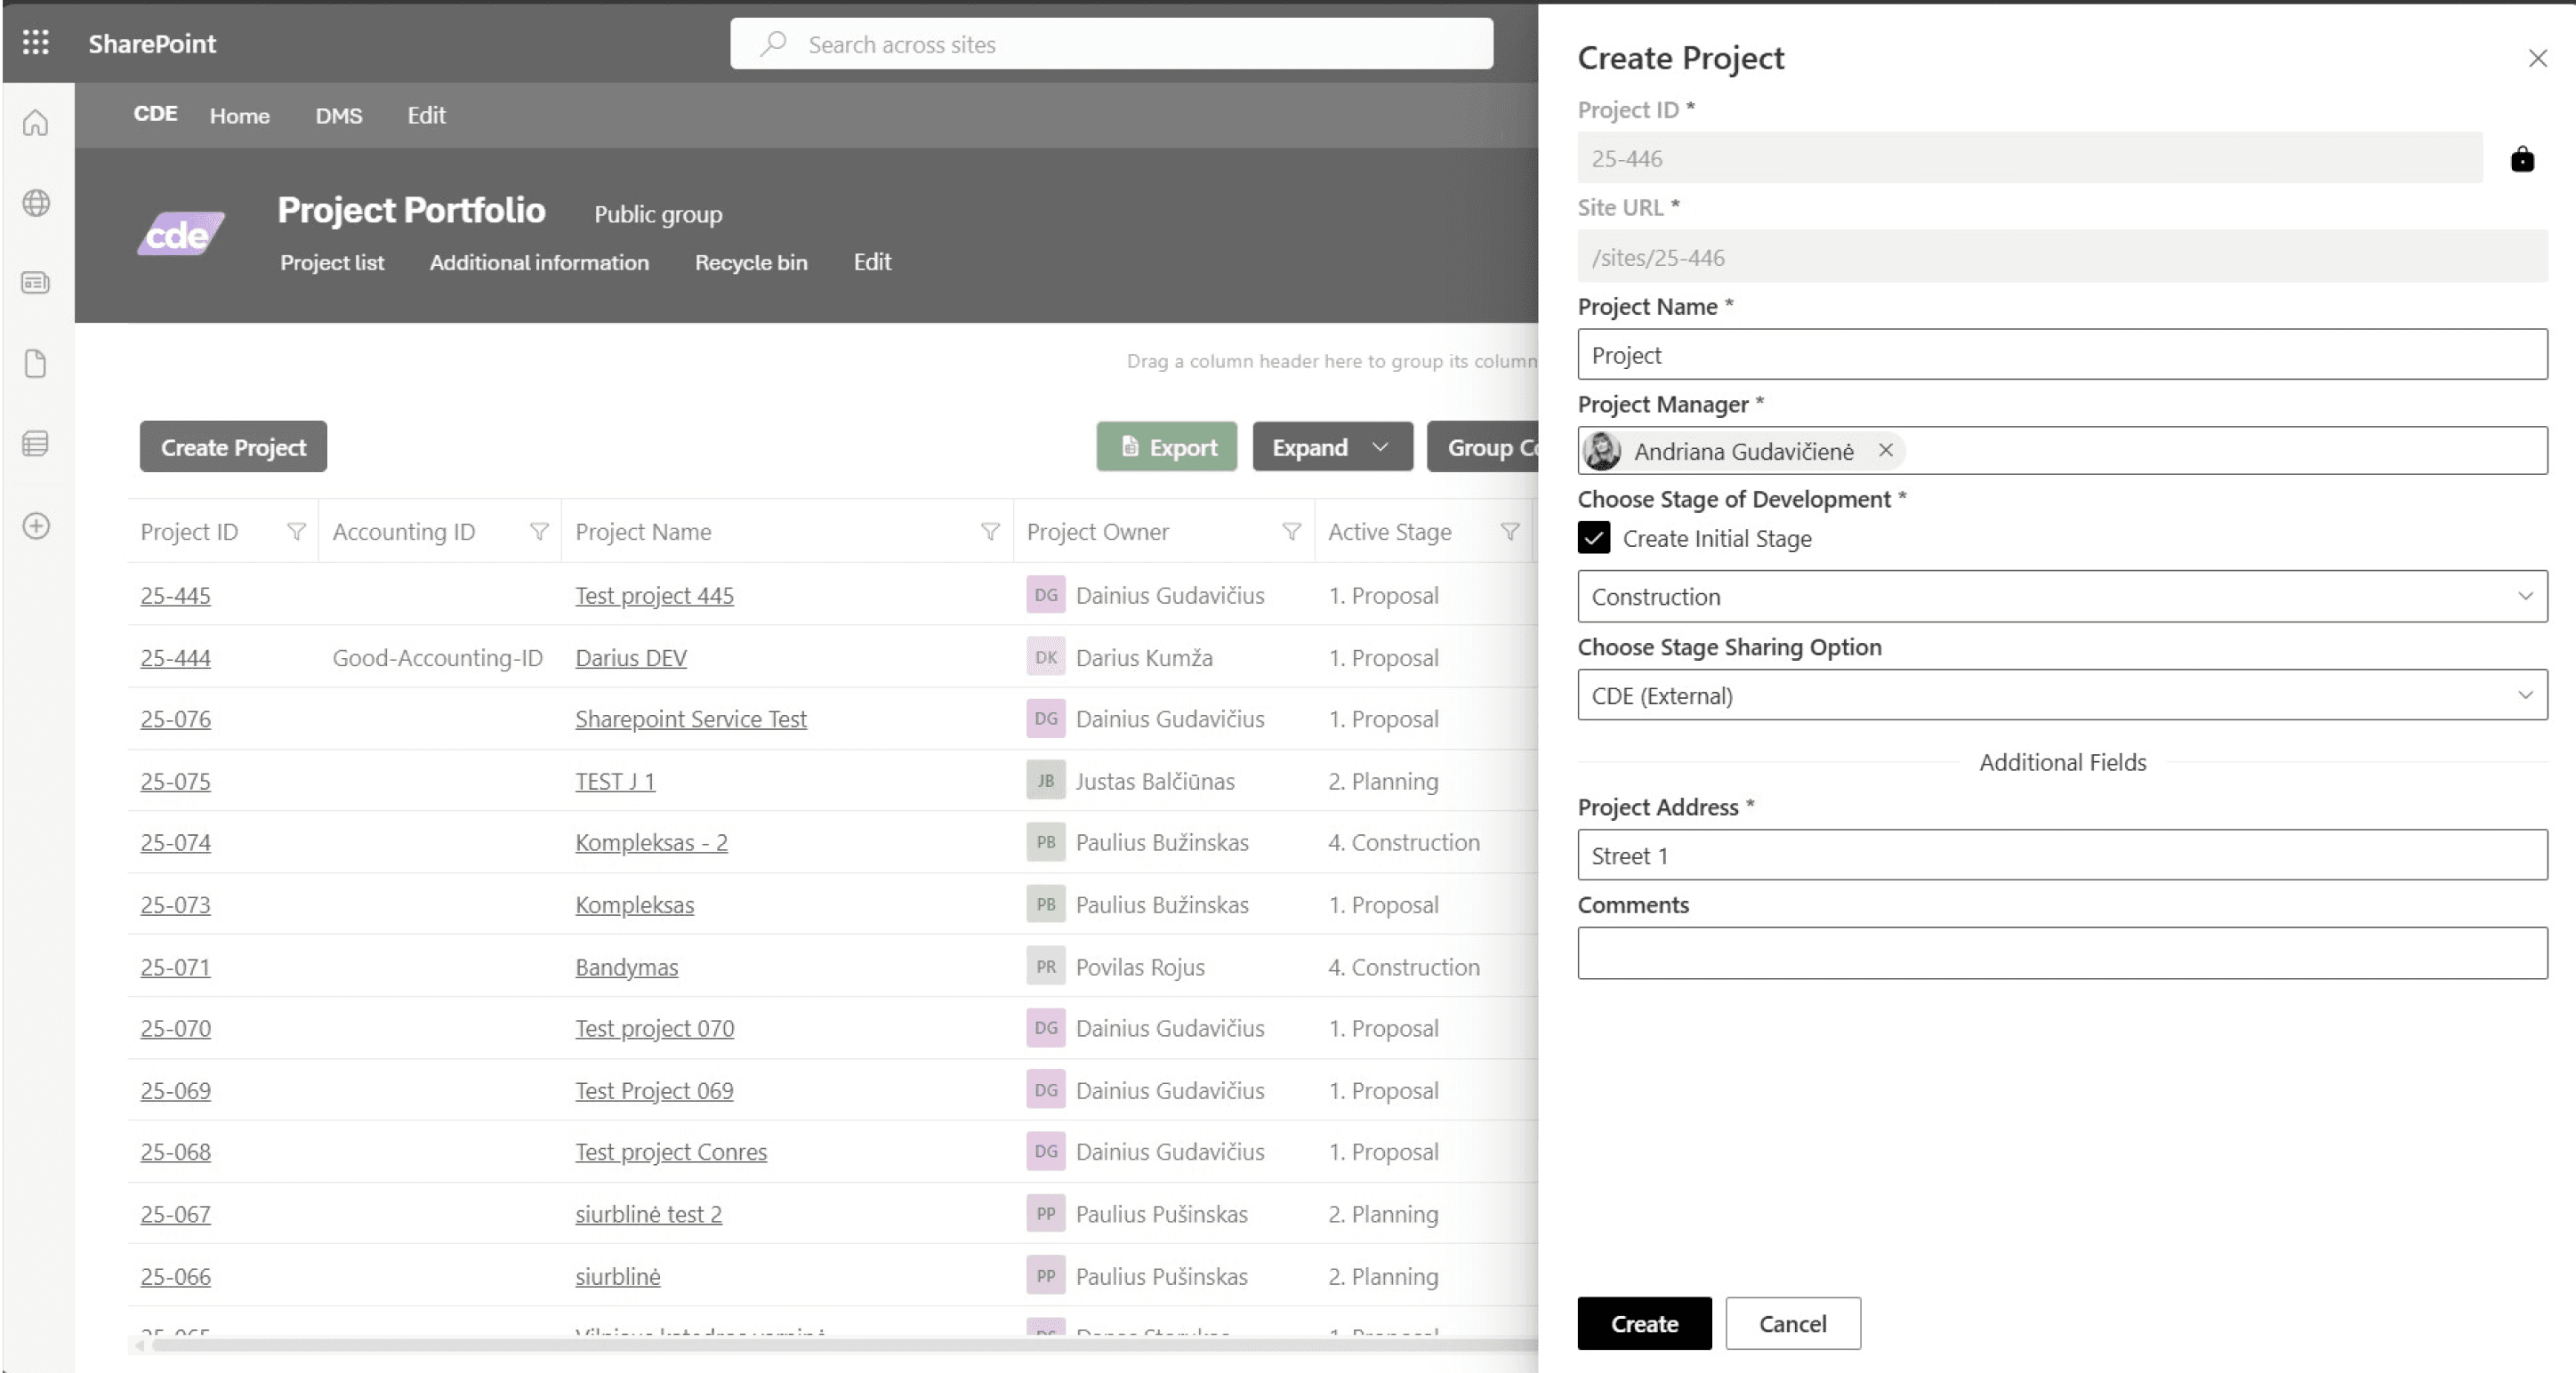Go to the Recycle bin tab

point(750,262)
